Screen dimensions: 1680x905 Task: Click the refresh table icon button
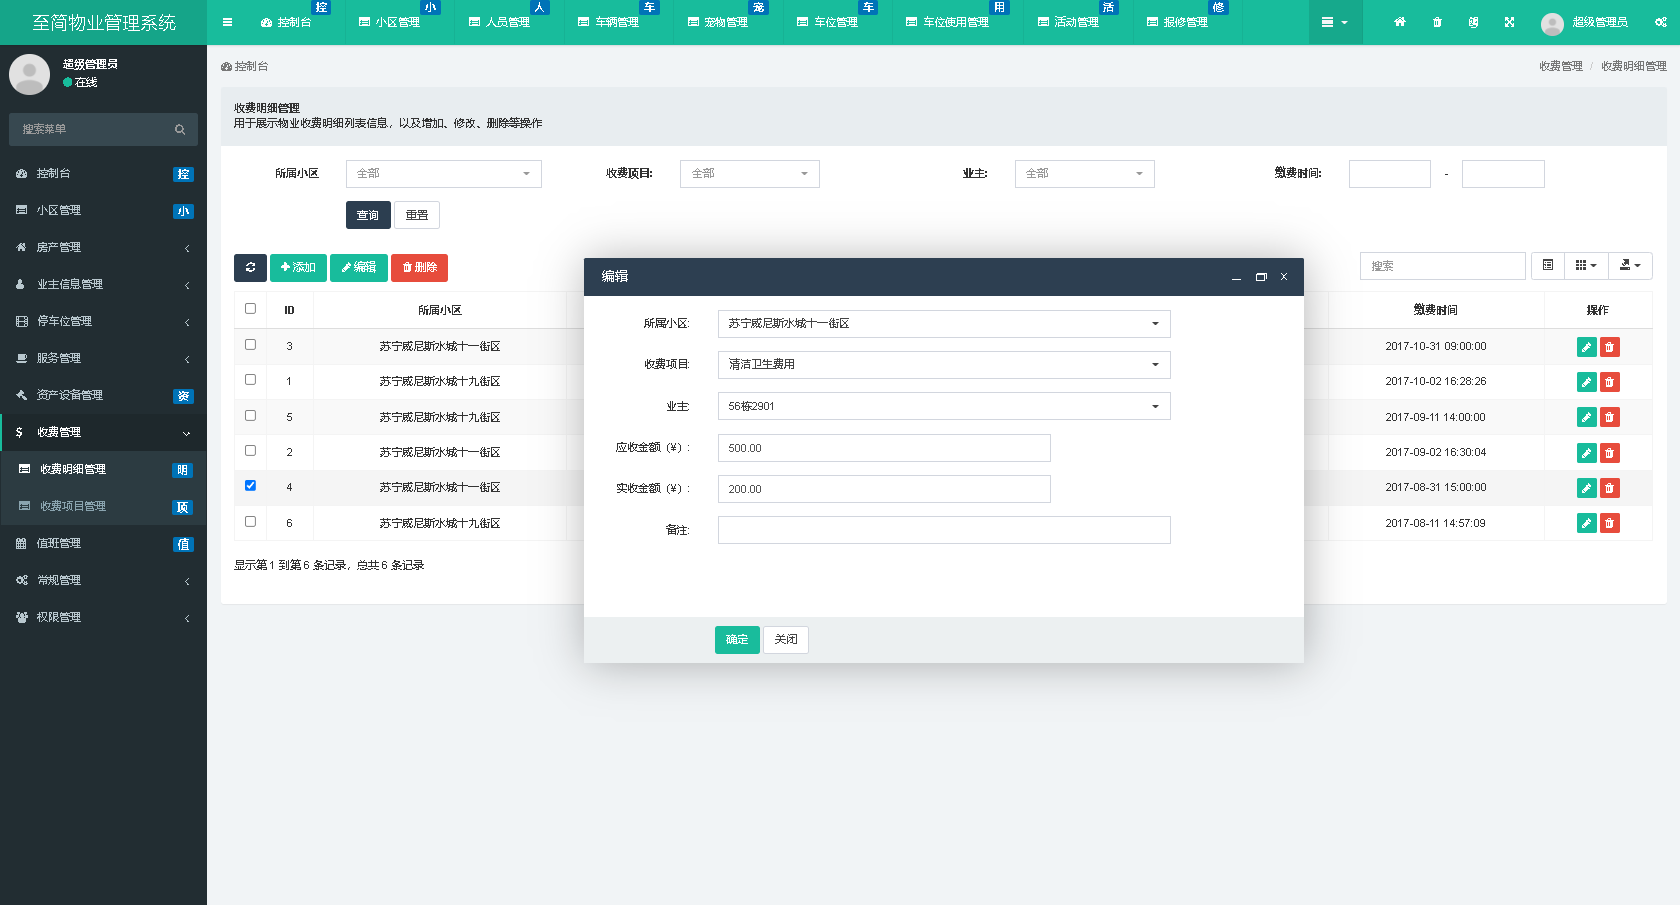250,268
